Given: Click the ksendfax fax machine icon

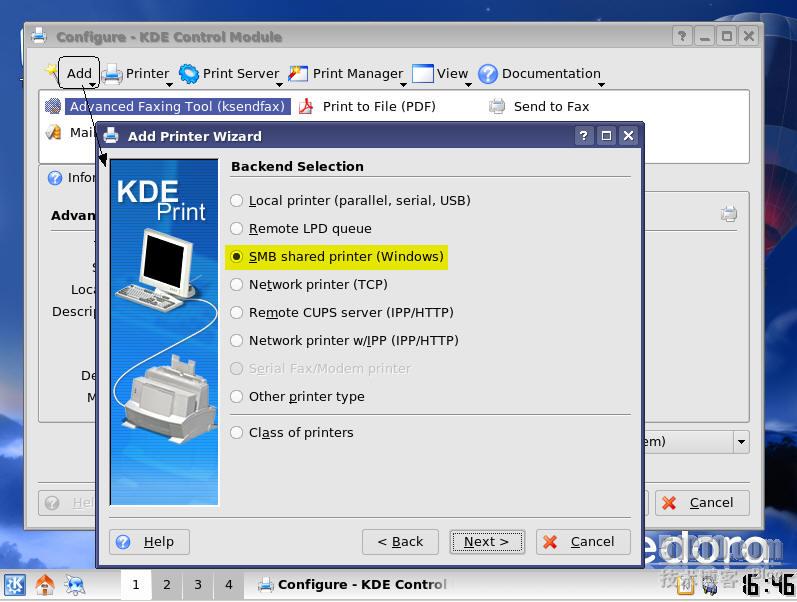Looking at the screenshot, I should point(53,107).
